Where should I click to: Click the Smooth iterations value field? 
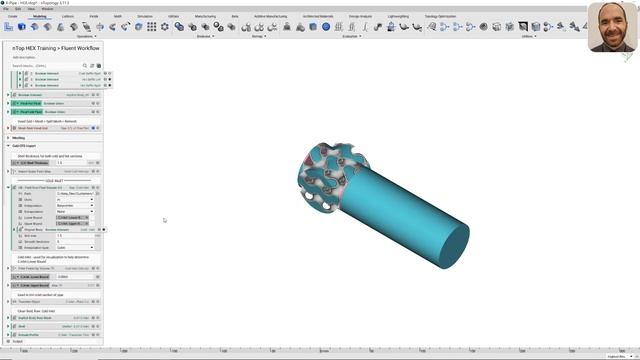75,242
